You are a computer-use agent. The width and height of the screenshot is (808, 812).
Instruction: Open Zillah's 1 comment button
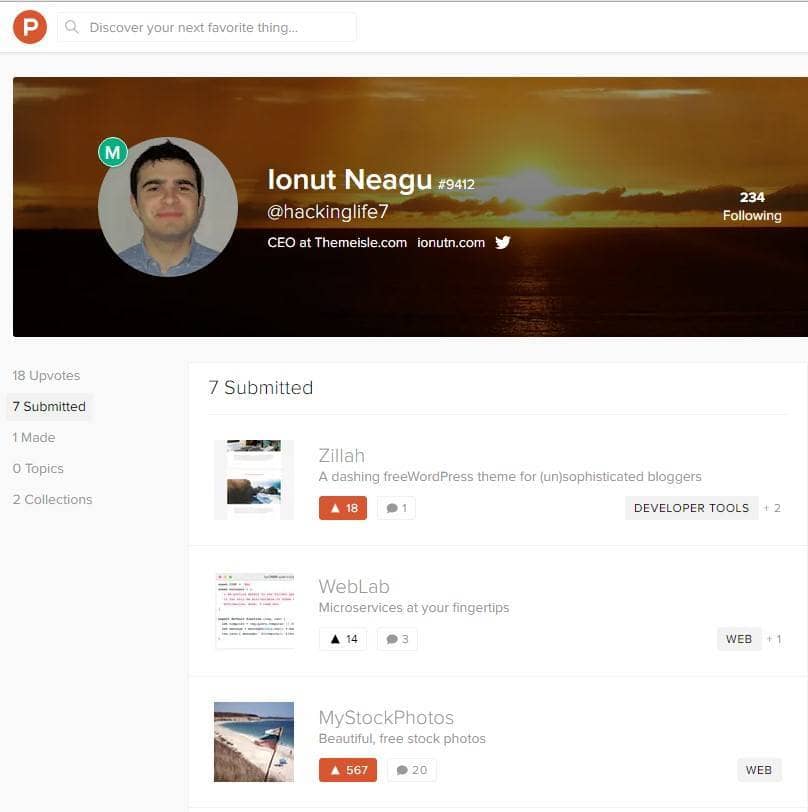396,508
